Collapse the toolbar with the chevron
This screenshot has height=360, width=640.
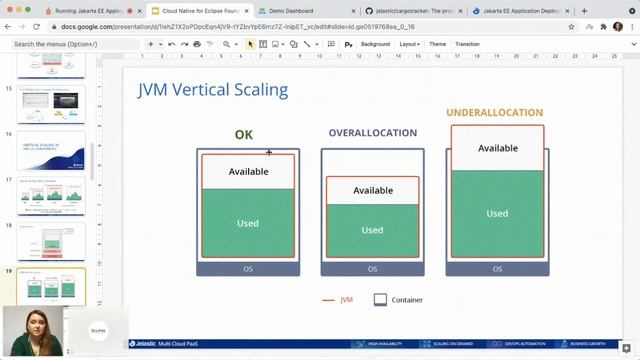click(633, 44)
